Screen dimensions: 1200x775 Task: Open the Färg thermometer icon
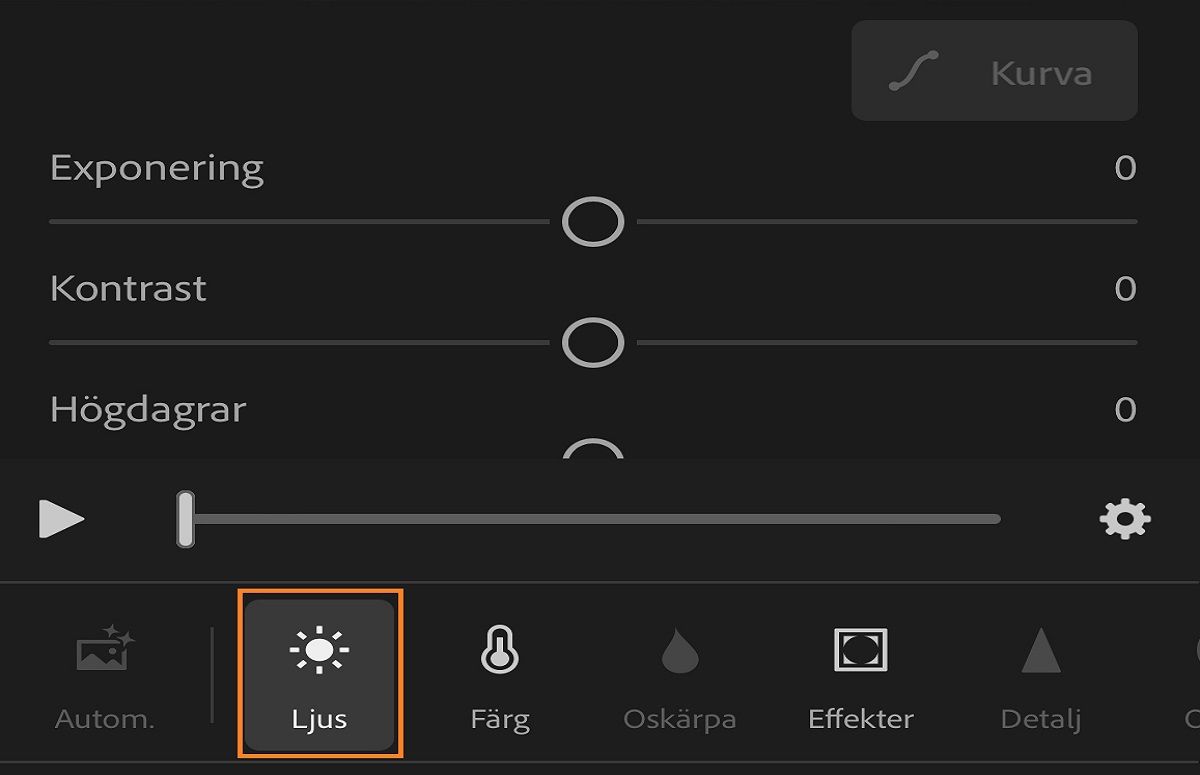(x=499, y=651)
